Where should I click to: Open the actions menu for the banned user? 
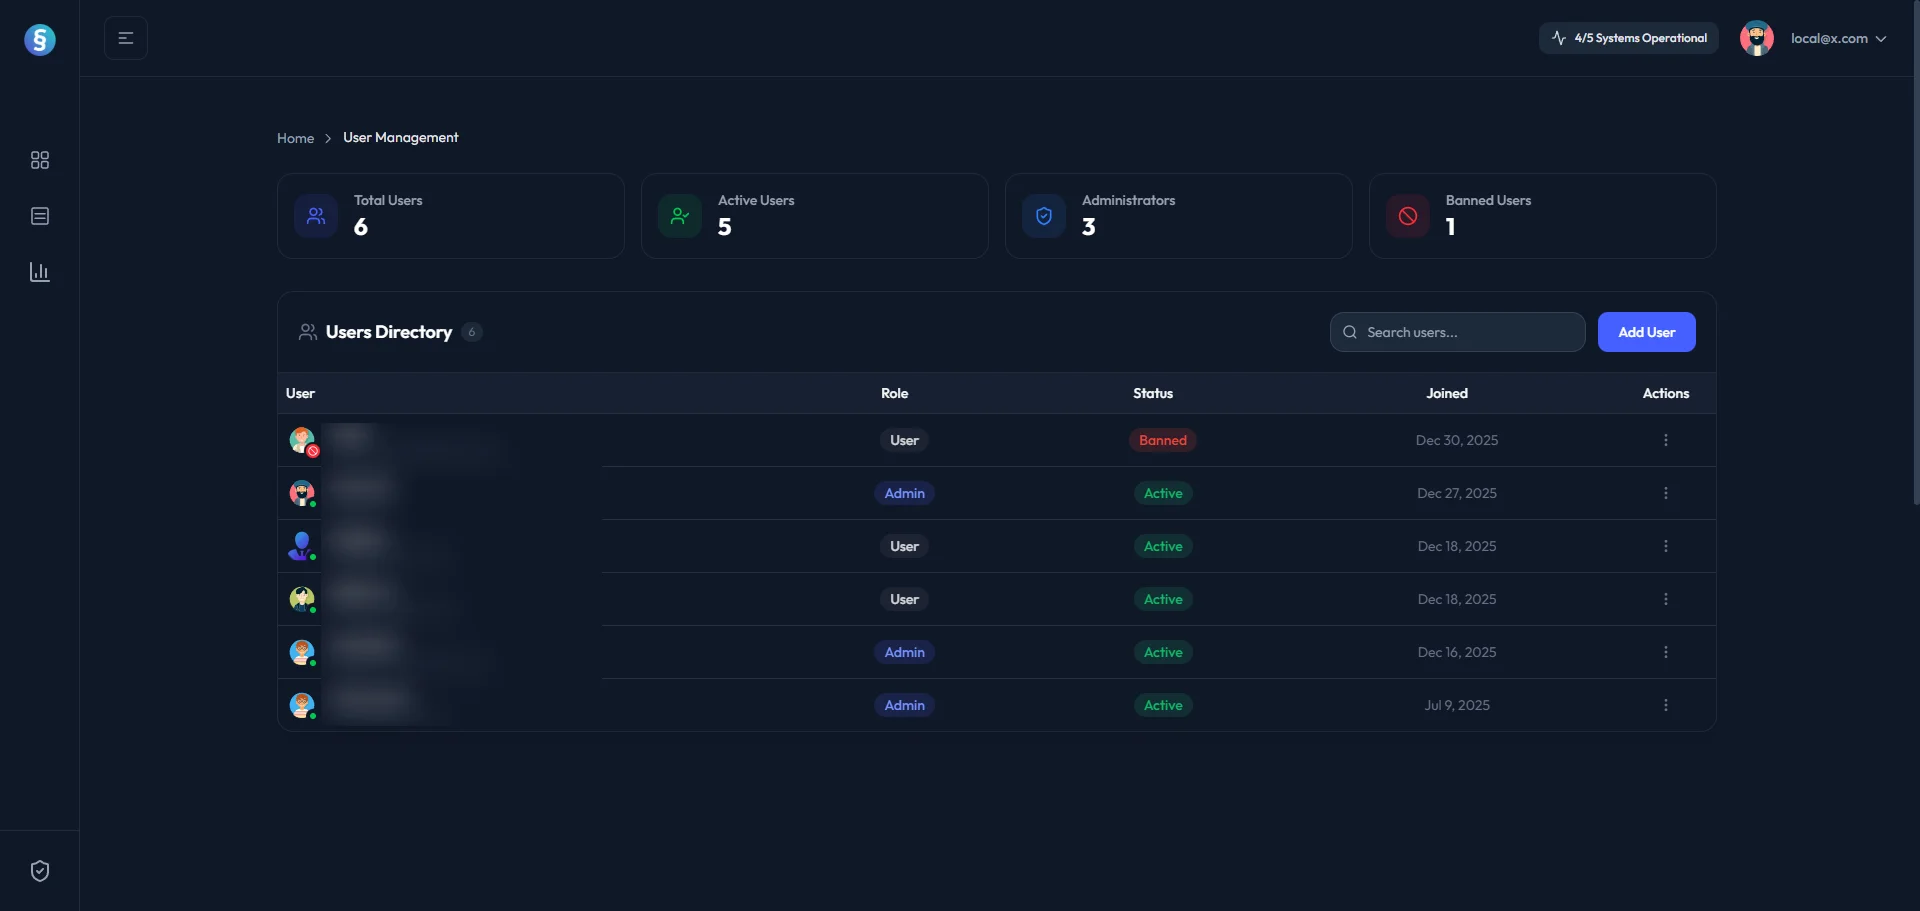pyautogui.click(x=1665, y=440)
